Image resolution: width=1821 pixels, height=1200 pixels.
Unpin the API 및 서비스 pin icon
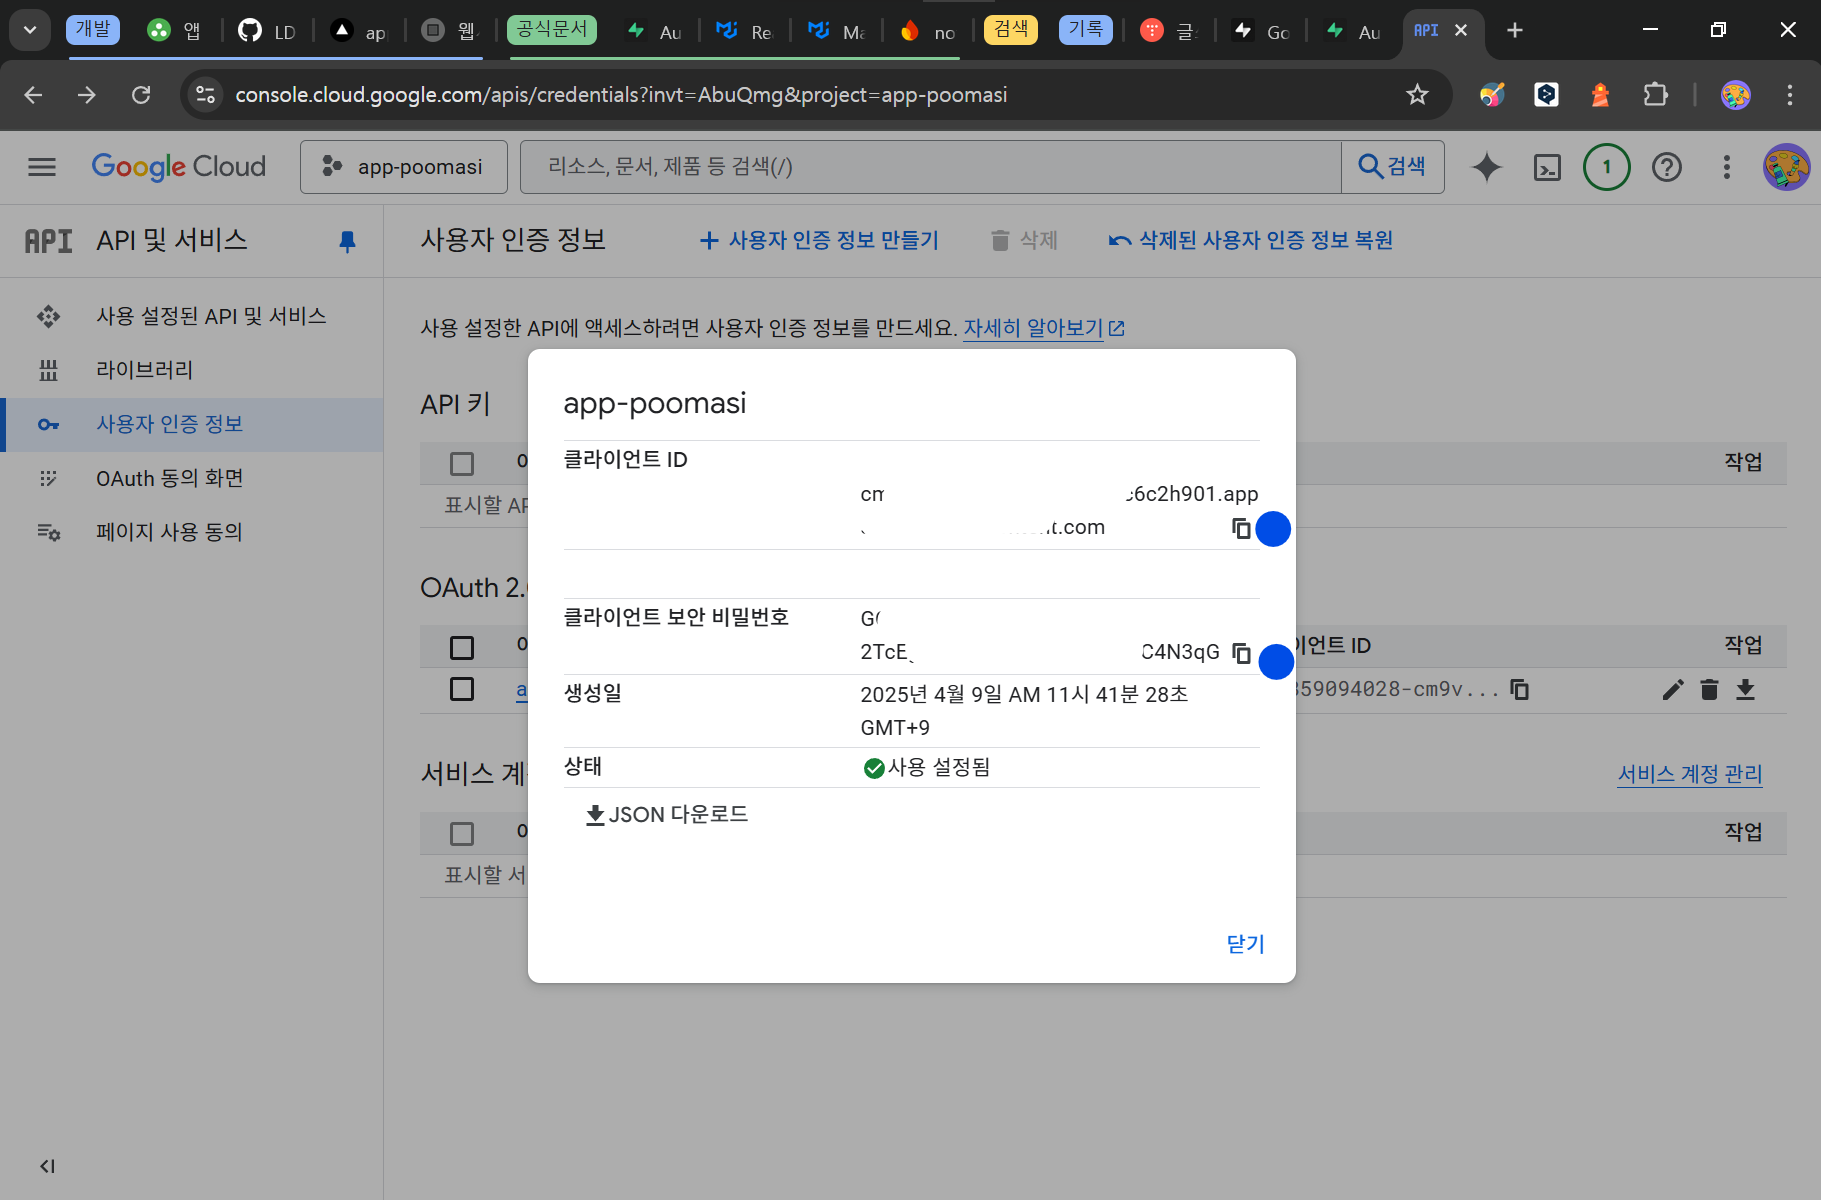click(347, 241)
